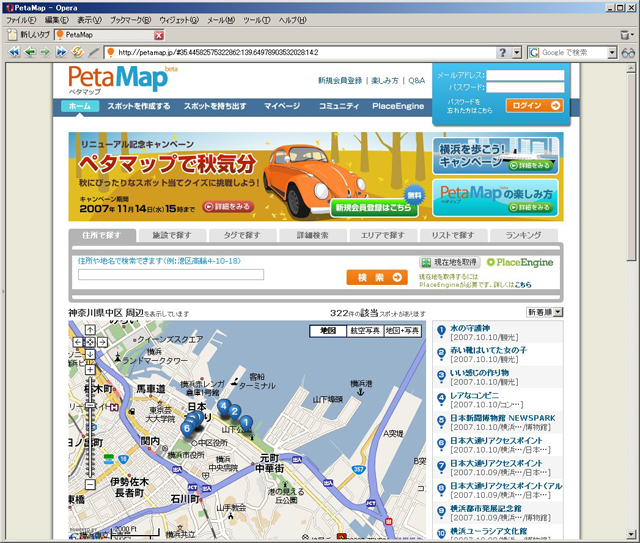
Task: Click map marker number 6
Action: tap(187, 429)
